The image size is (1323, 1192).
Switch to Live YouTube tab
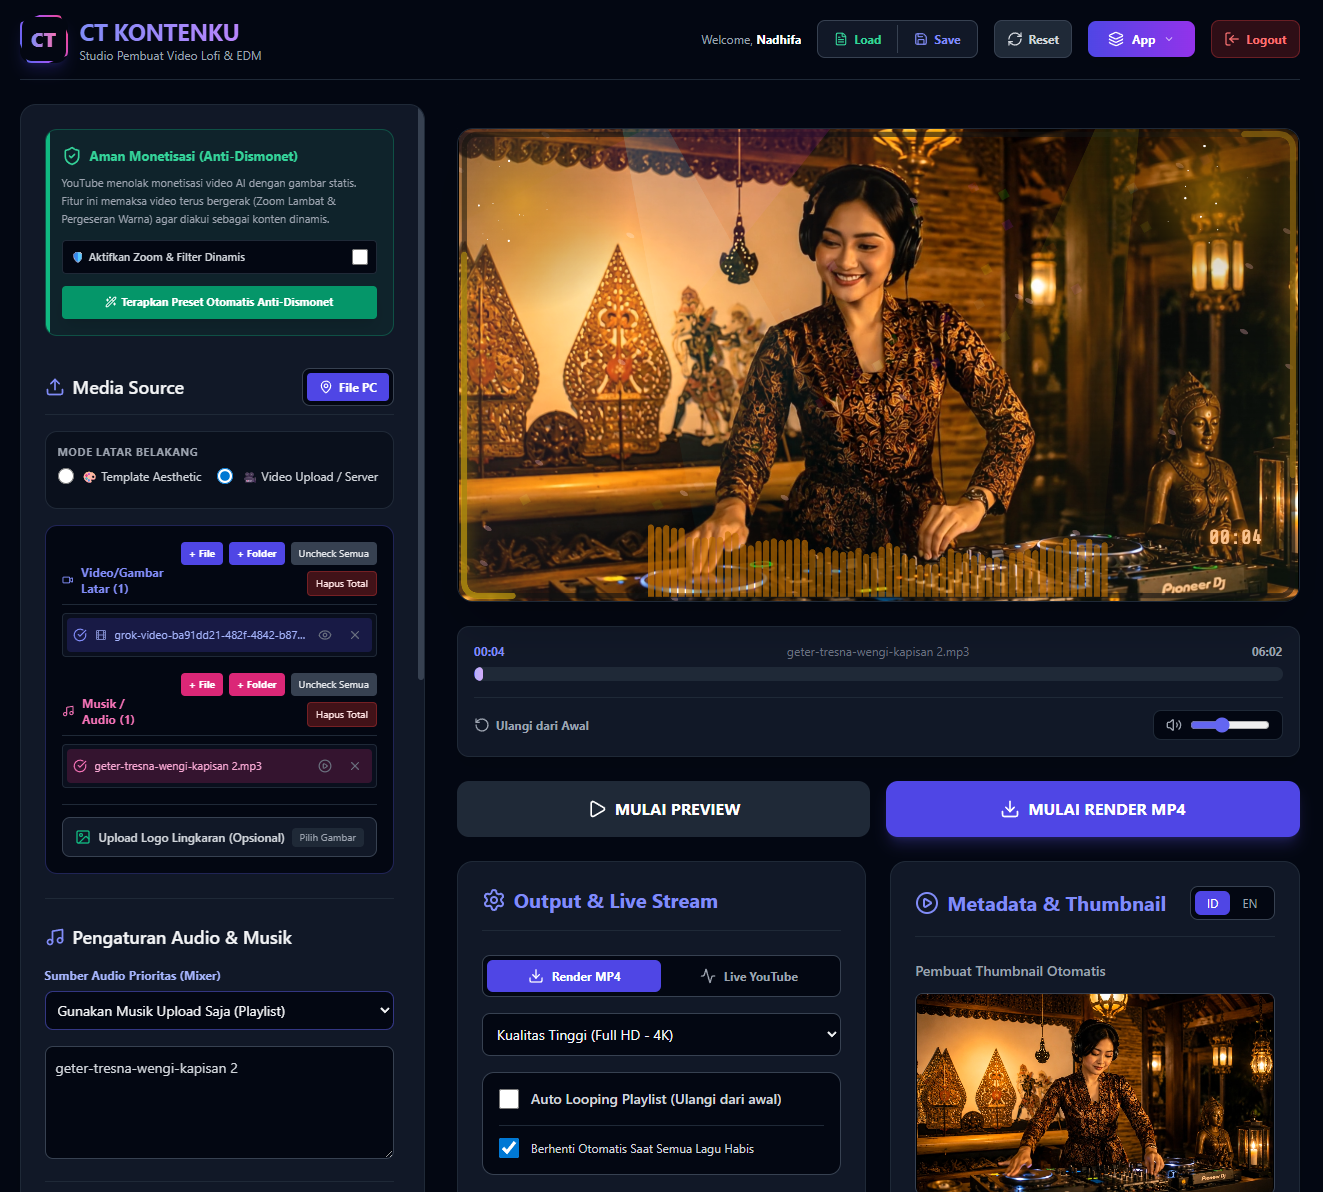click(x=749, y=976)
